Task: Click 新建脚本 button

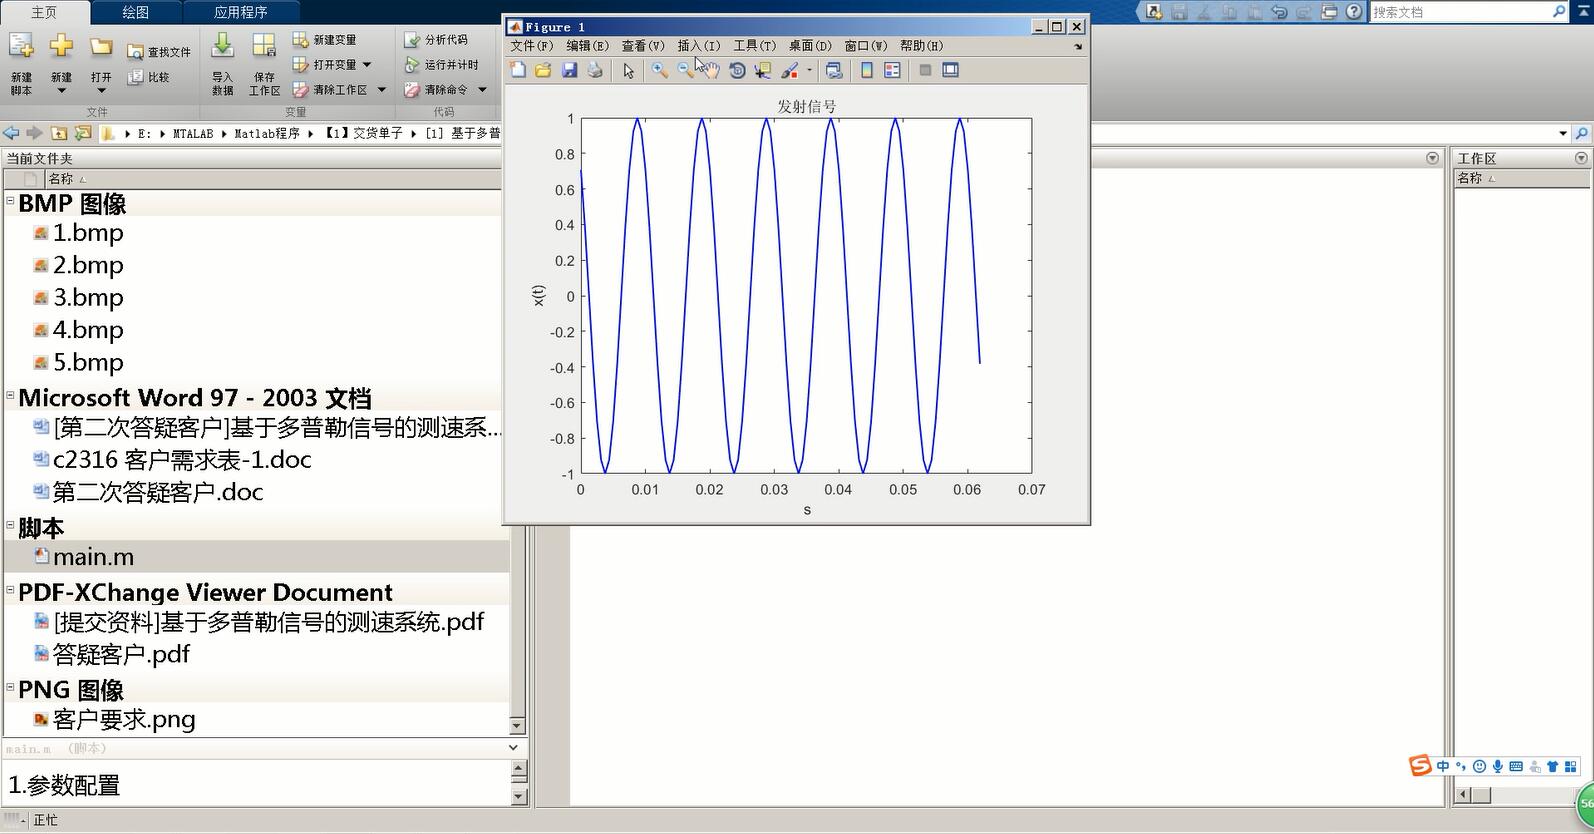Action: [x=22, y=63]
